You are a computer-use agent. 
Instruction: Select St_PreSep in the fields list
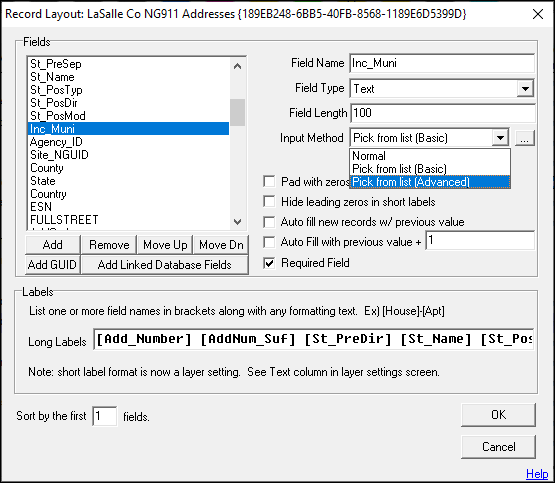click(128, 64)
